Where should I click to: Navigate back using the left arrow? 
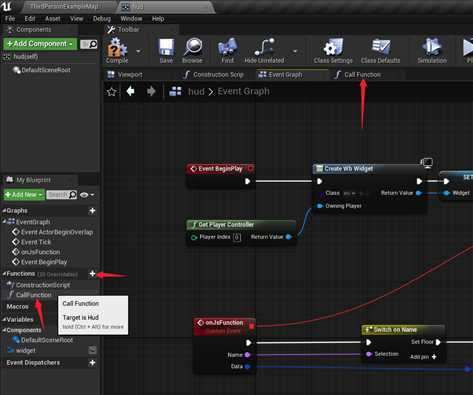pos(131,91)
